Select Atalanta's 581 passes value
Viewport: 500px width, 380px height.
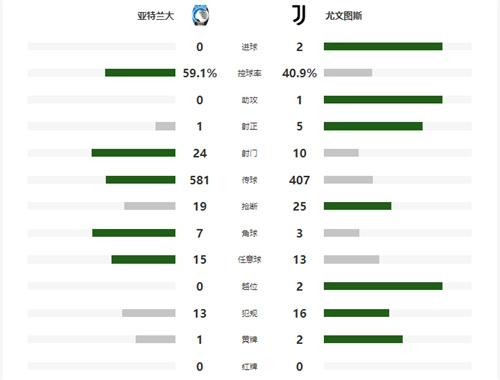[199, 180]
